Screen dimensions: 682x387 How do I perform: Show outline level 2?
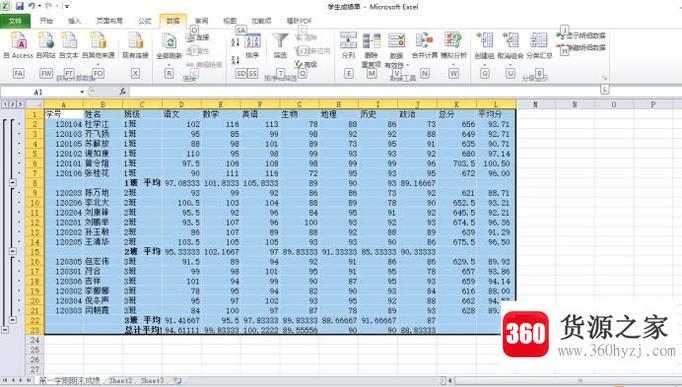(13, 104)
